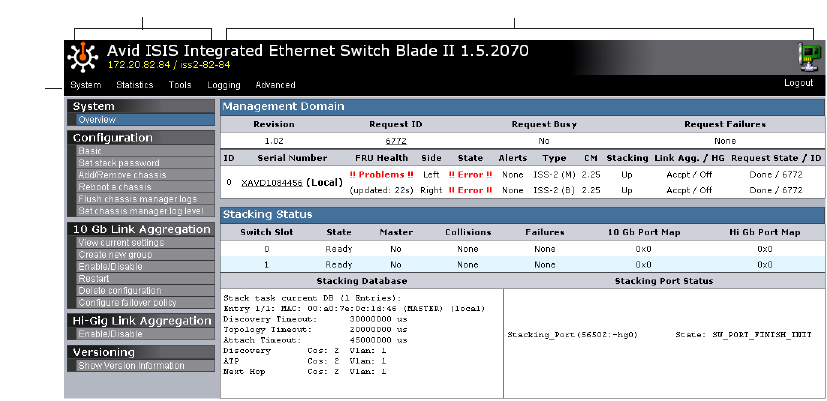Click the updated: 22s text

click(x=381, y=190)
